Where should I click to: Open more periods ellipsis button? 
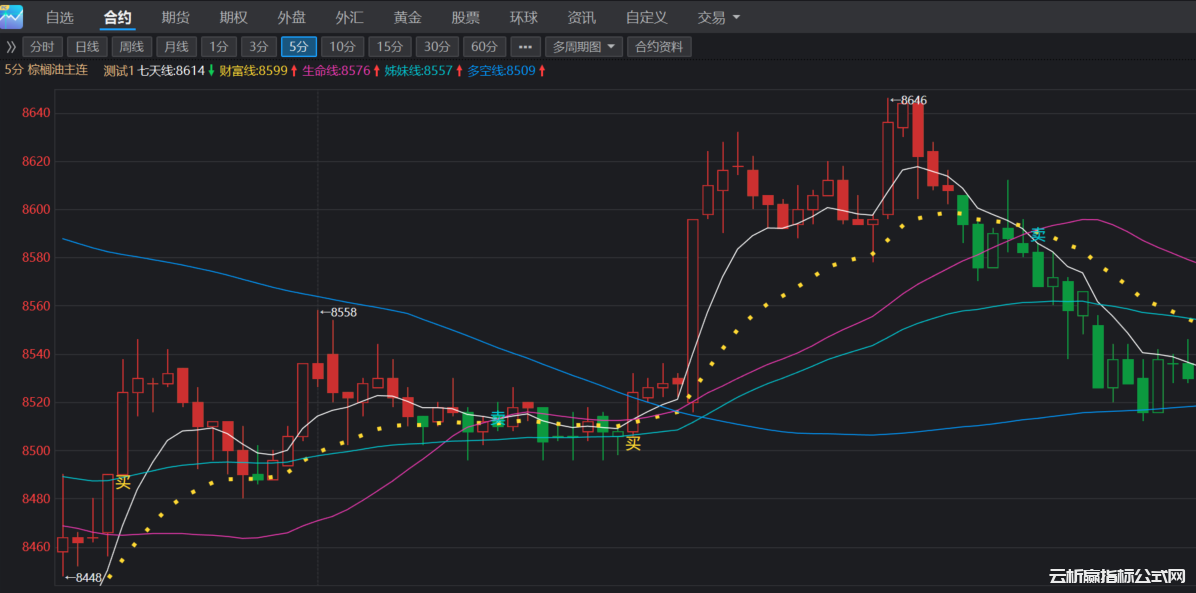point(525,47)
